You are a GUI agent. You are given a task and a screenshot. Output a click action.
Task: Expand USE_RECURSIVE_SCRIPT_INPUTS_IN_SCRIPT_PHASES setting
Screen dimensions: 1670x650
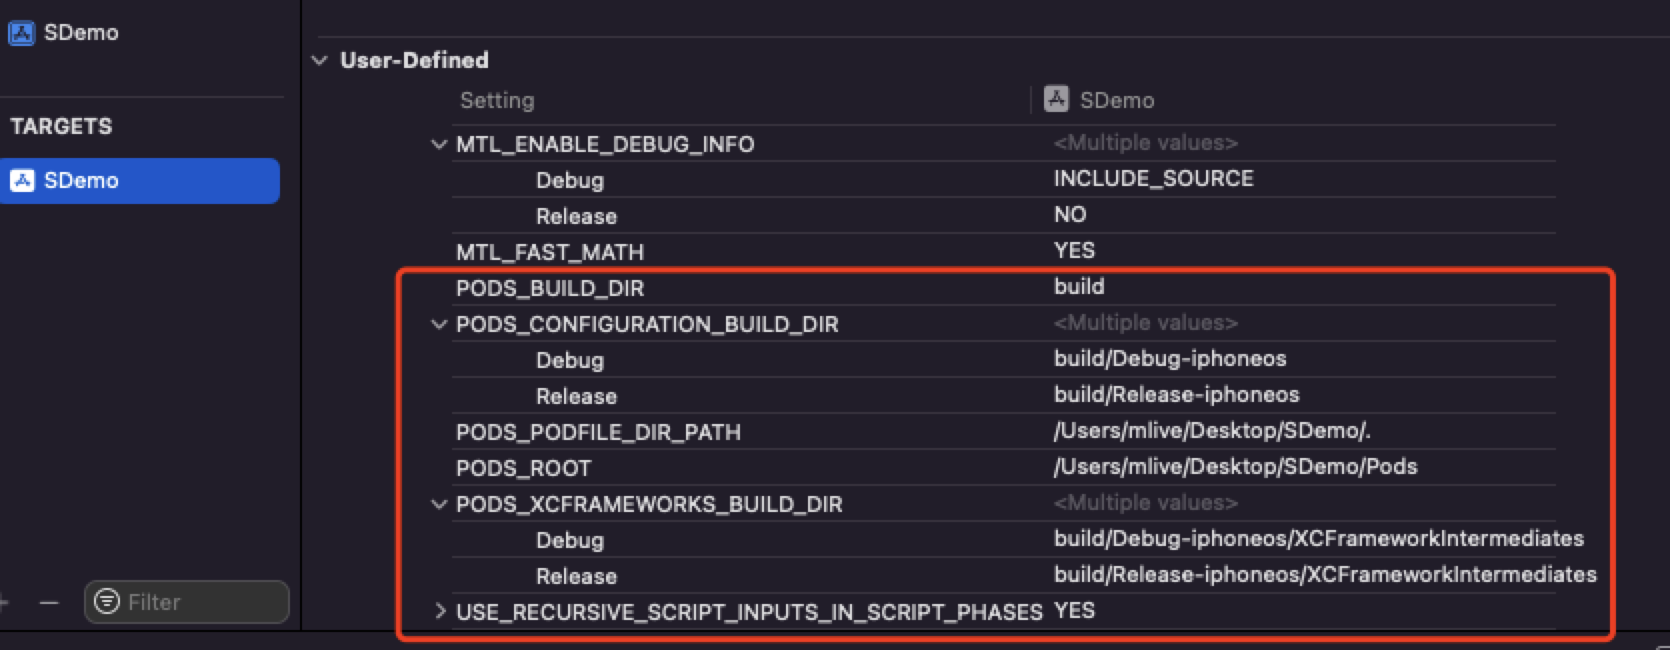(x=440, y=611)
